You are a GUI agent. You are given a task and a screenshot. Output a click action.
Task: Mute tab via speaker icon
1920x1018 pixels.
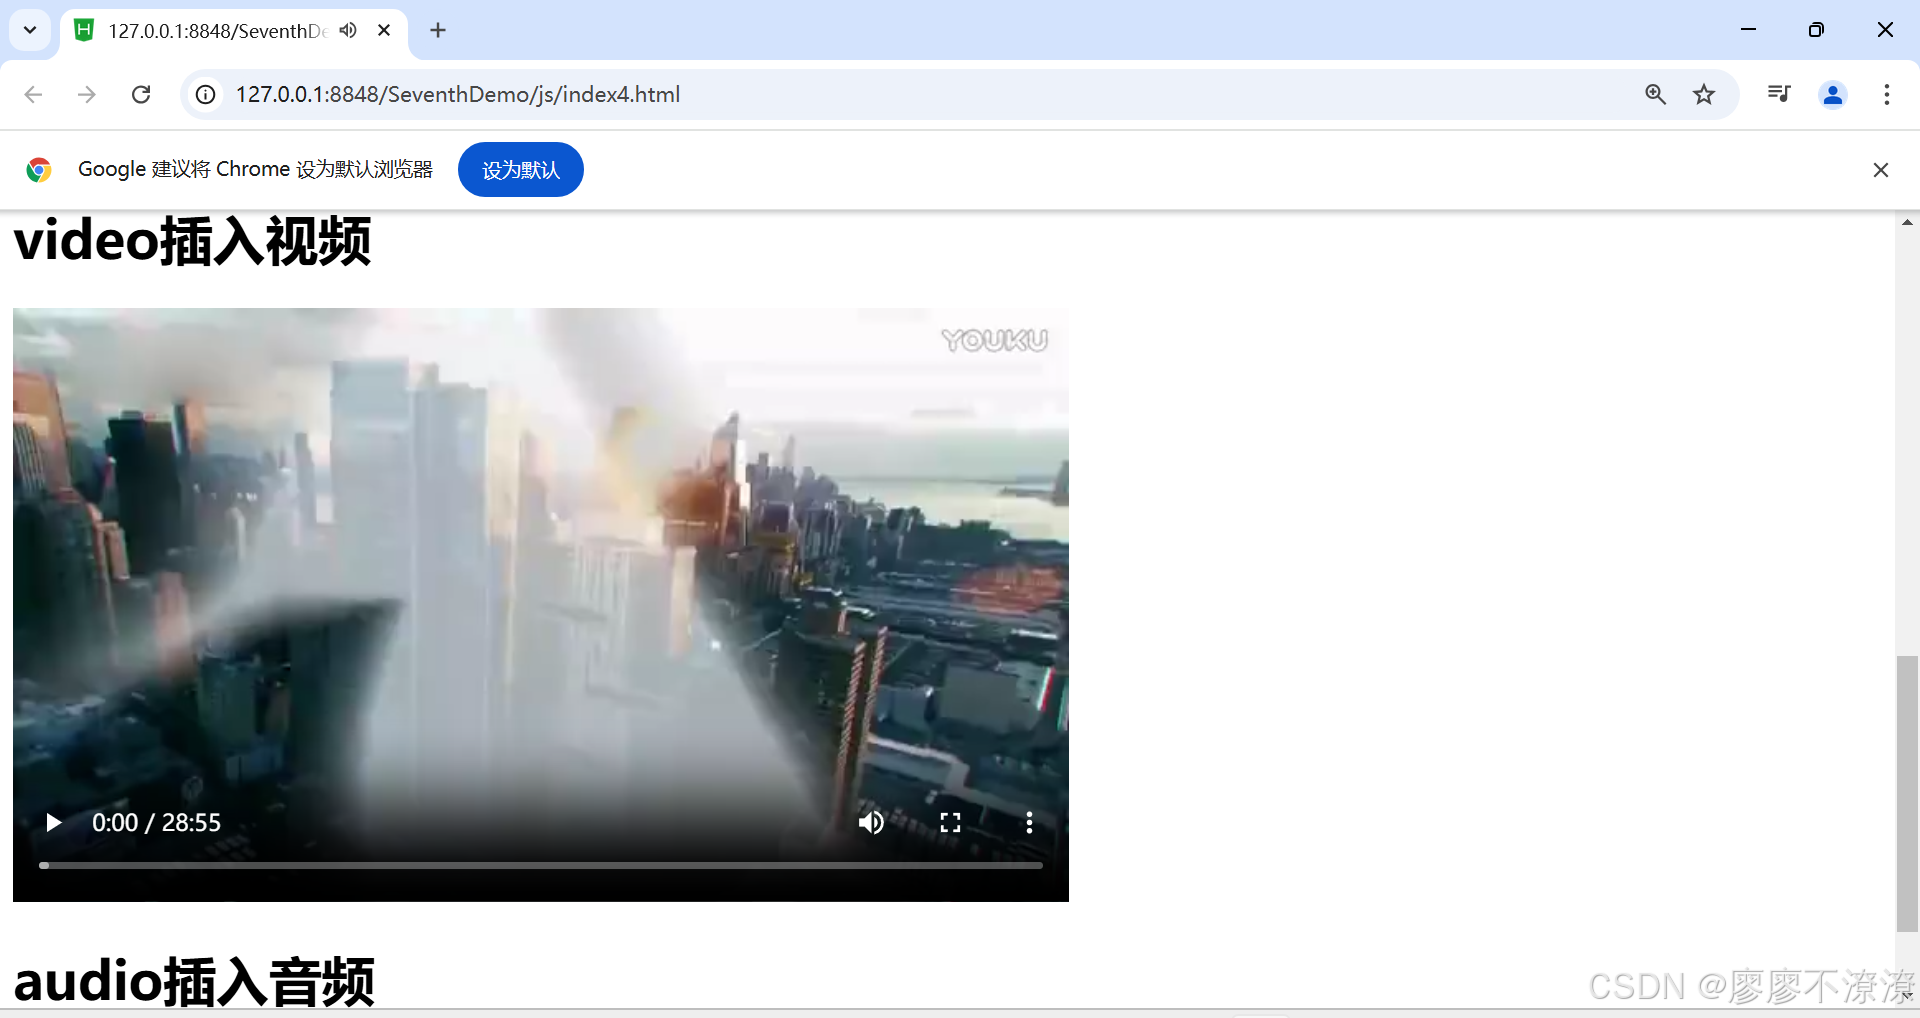348,30
